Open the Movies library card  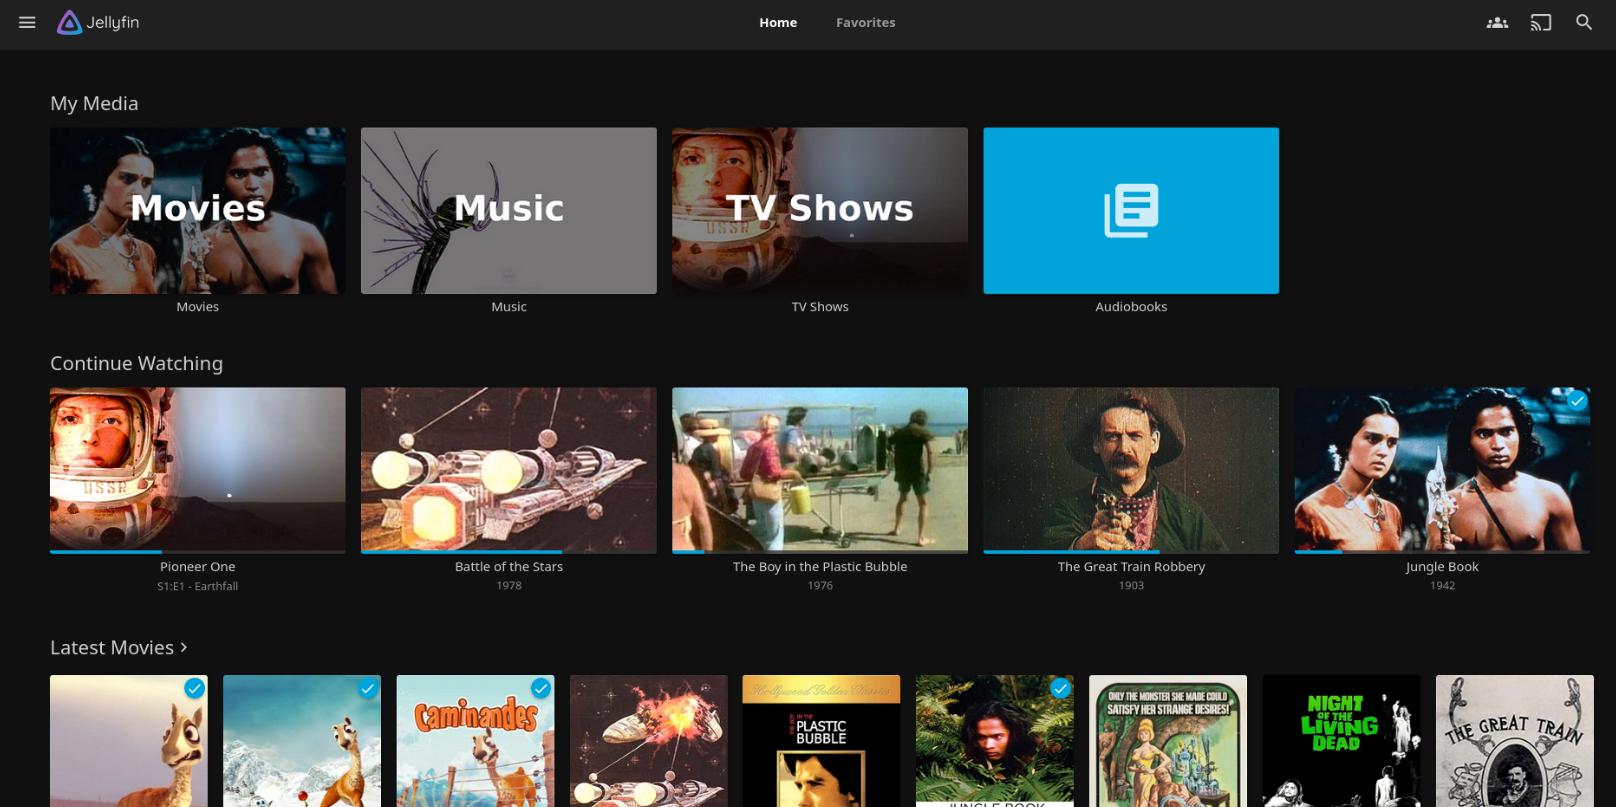point(198,210)
